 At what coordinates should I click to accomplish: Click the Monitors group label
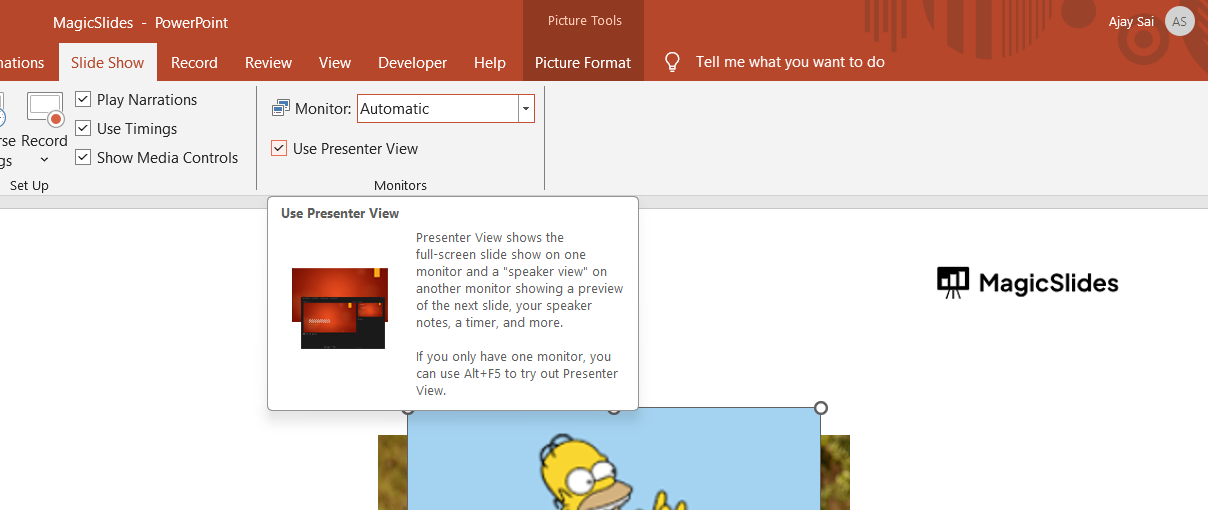coord(400,186)
